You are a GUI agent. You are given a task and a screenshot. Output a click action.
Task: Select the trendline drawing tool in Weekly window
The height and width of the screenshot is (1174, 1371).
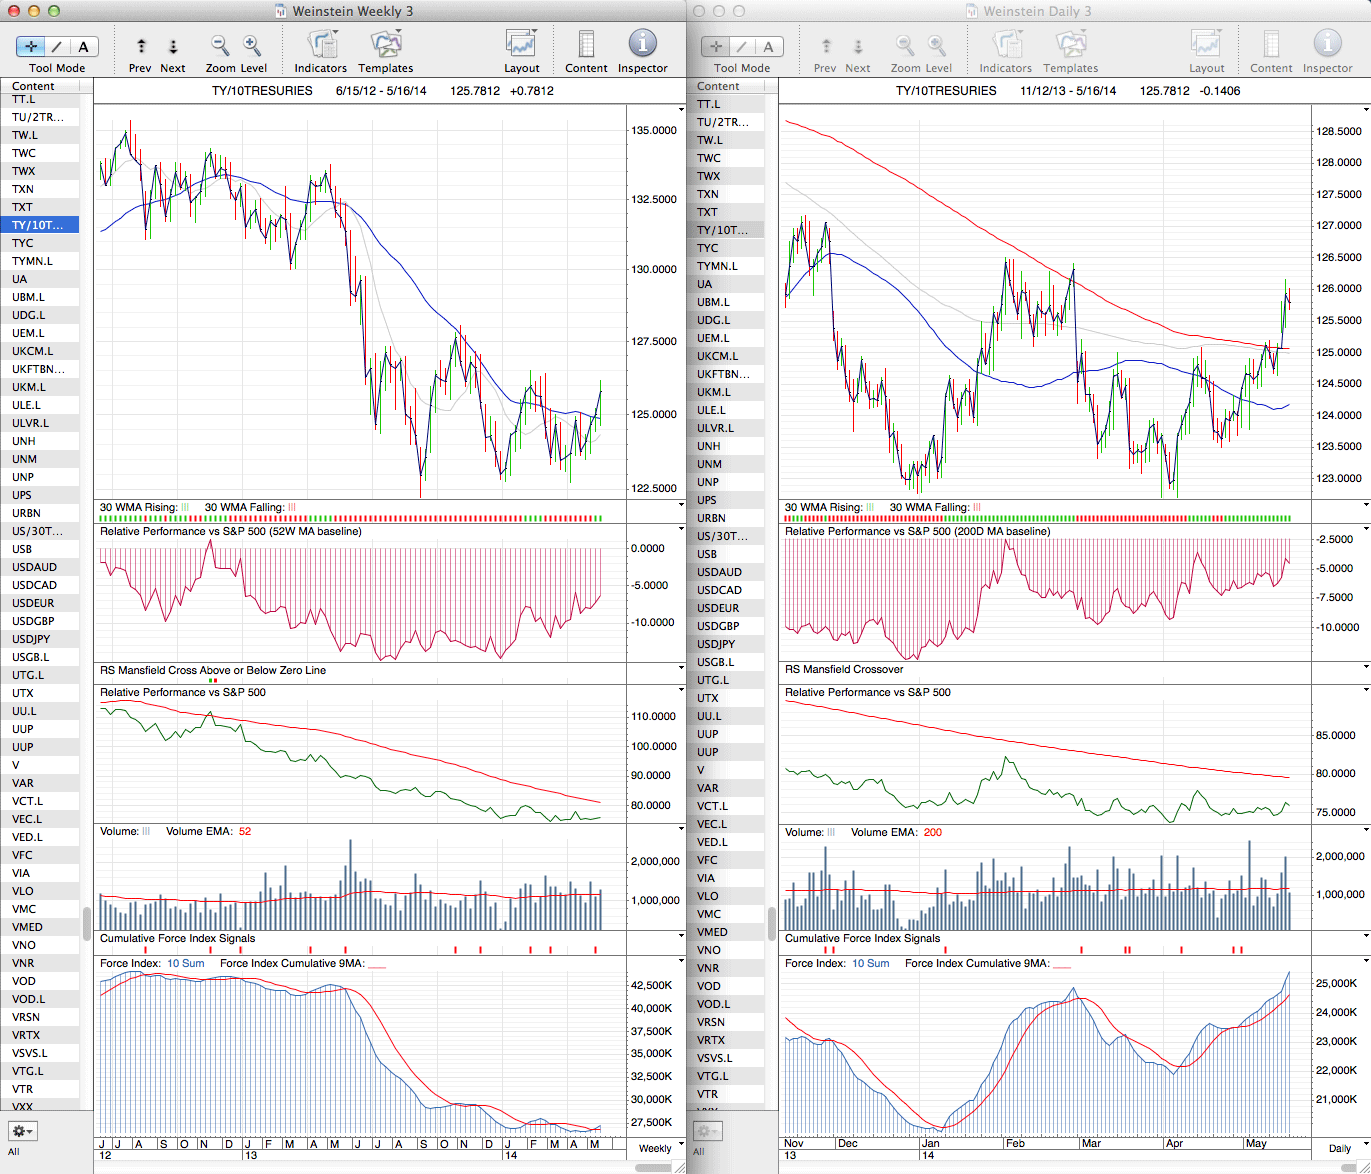(x=57, y=46)
